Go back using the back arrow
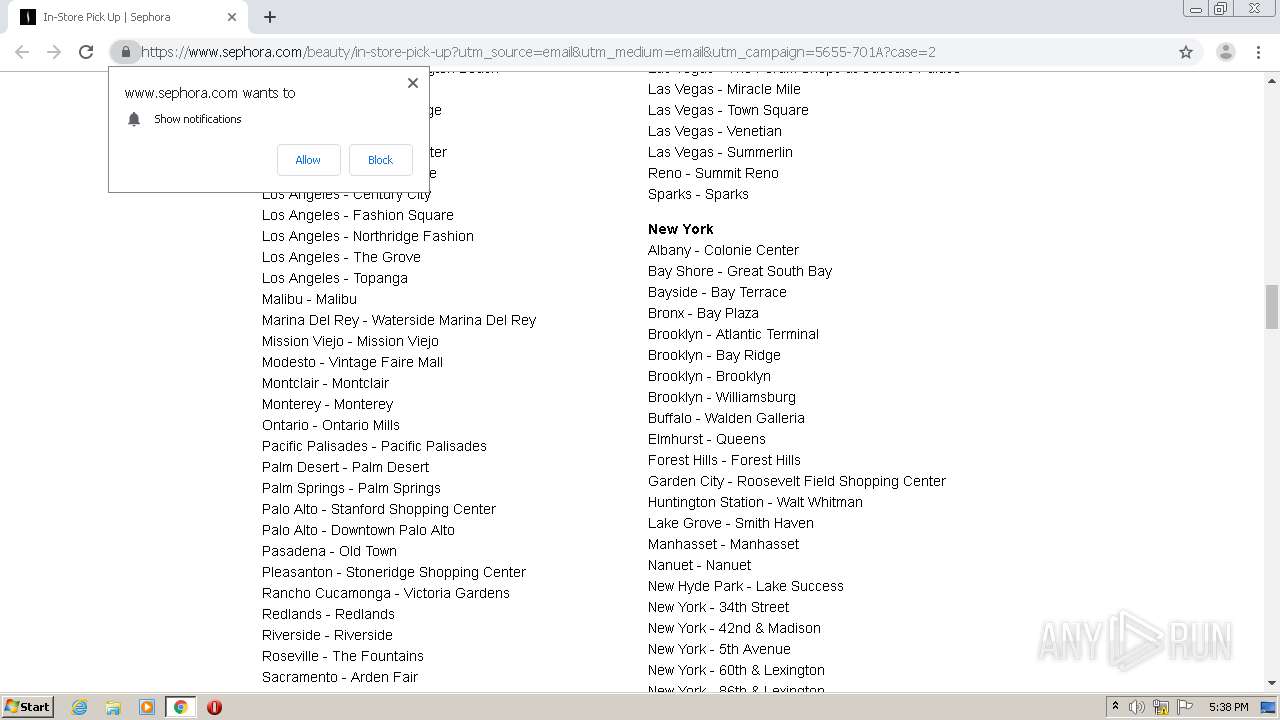This screenshot has width=1280, height=720. 22,52
